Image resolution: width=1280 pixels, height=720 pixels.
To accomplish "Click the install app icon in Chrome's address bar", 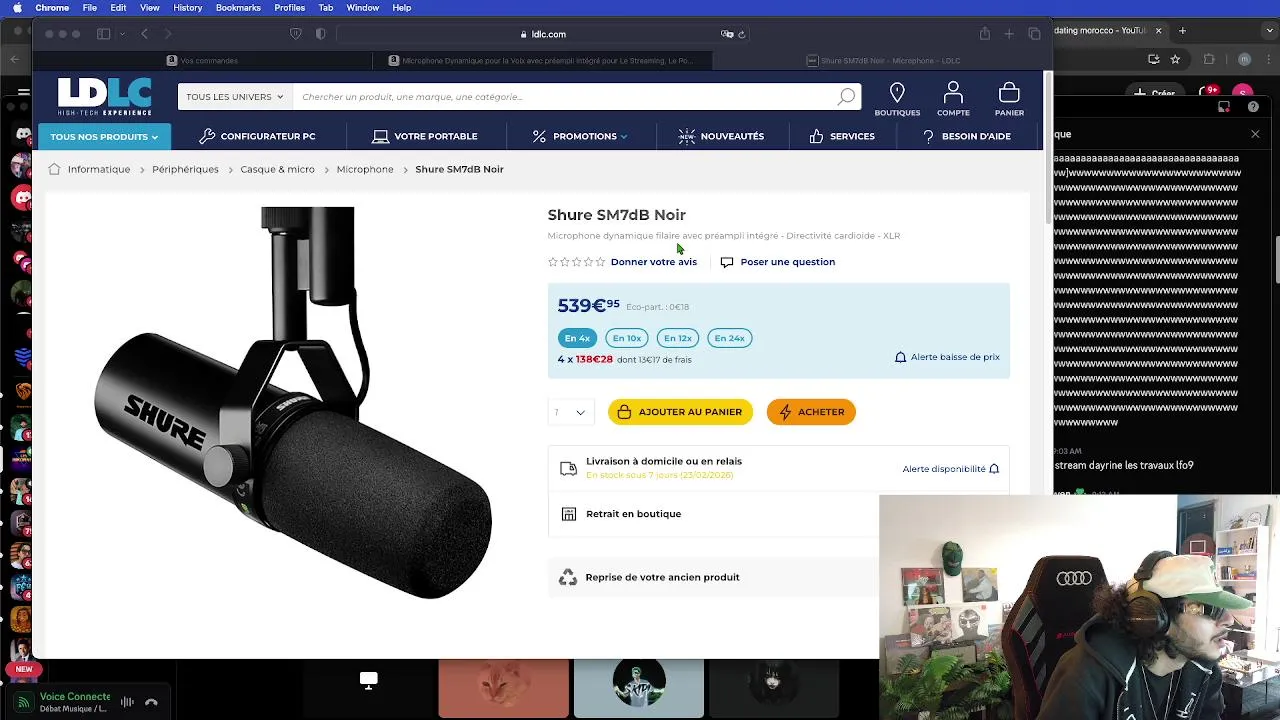I will tap(1154, 59).
